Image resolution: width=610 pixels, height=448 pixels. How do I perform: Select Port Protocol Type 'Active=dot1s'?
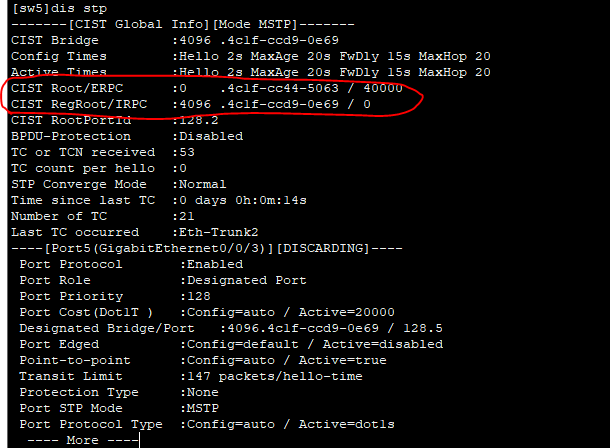click(347, 424)
